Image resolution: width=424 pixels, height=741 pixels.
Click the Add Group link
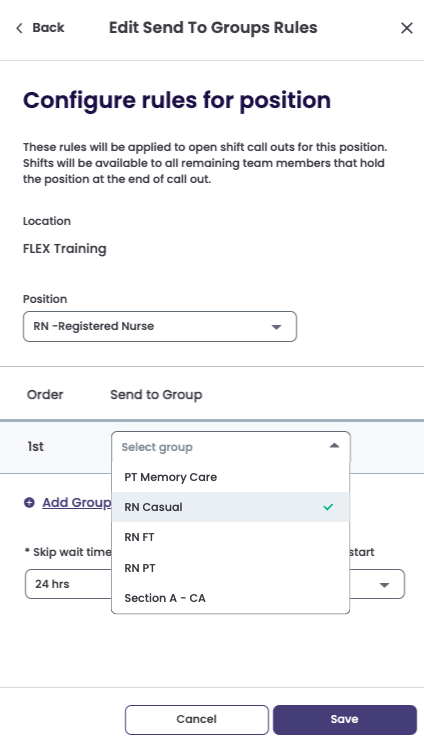[x=77, y=502]
